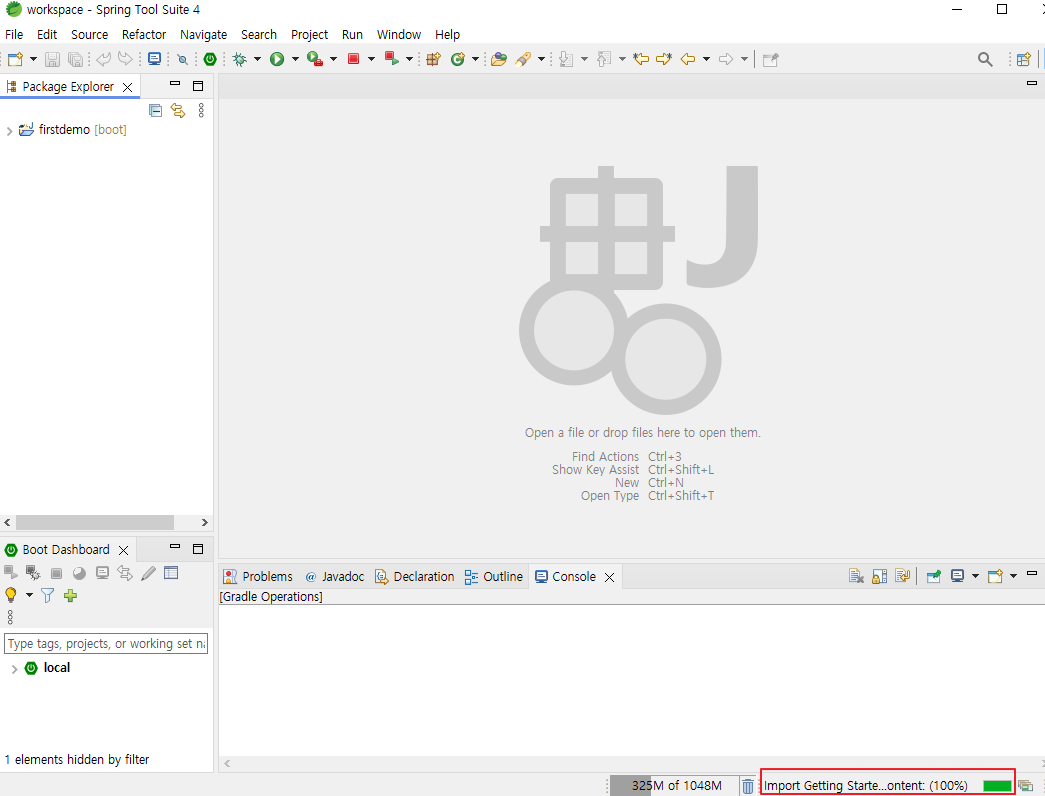Image resolution: width=1045 pixels, height=796 pixels.
Task: Click the Run with toolbox (External Tools) icon
Action: (315, 59)
